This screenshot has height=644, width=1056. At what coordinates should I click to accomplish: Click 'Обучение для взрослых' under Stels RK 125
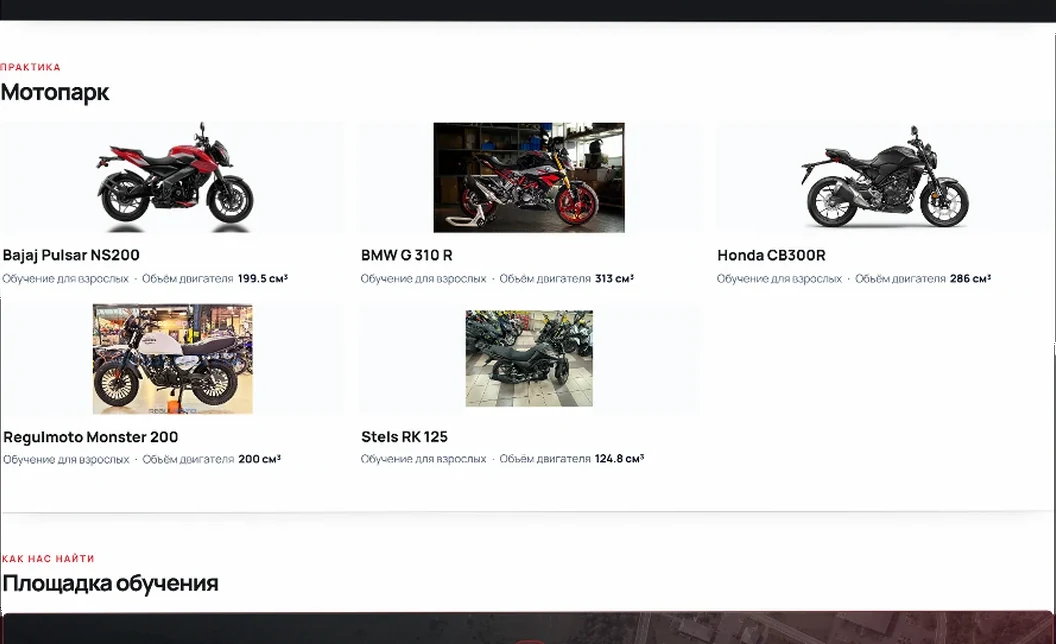coord(423,459)
